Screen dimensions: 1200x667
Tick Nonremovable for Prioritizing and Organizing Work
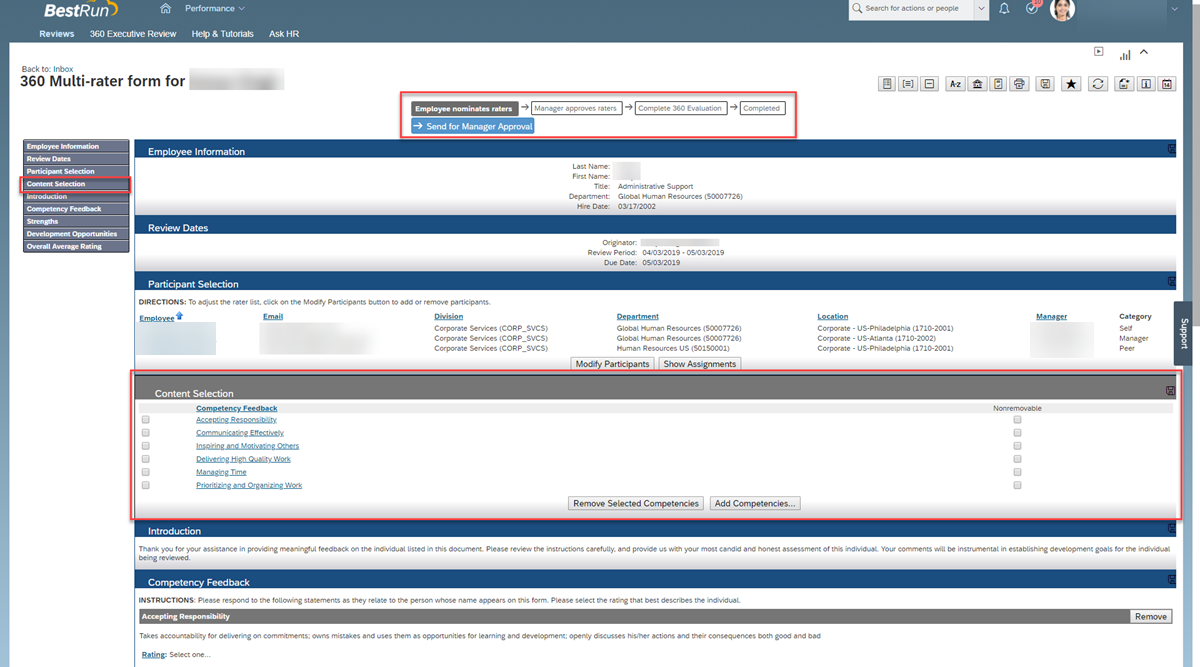1017,485
